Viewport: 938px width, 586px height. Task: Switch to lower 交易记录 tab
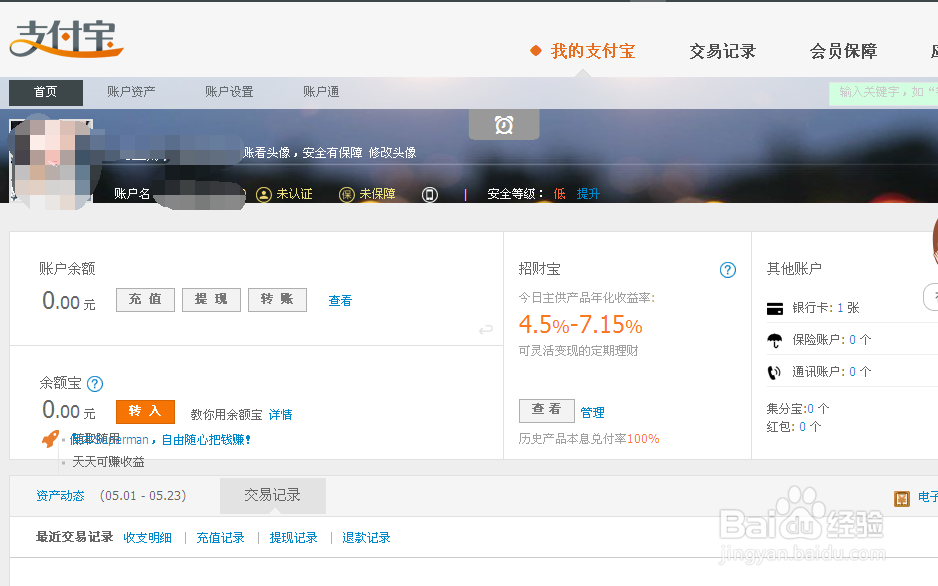[x=273, y=495]
